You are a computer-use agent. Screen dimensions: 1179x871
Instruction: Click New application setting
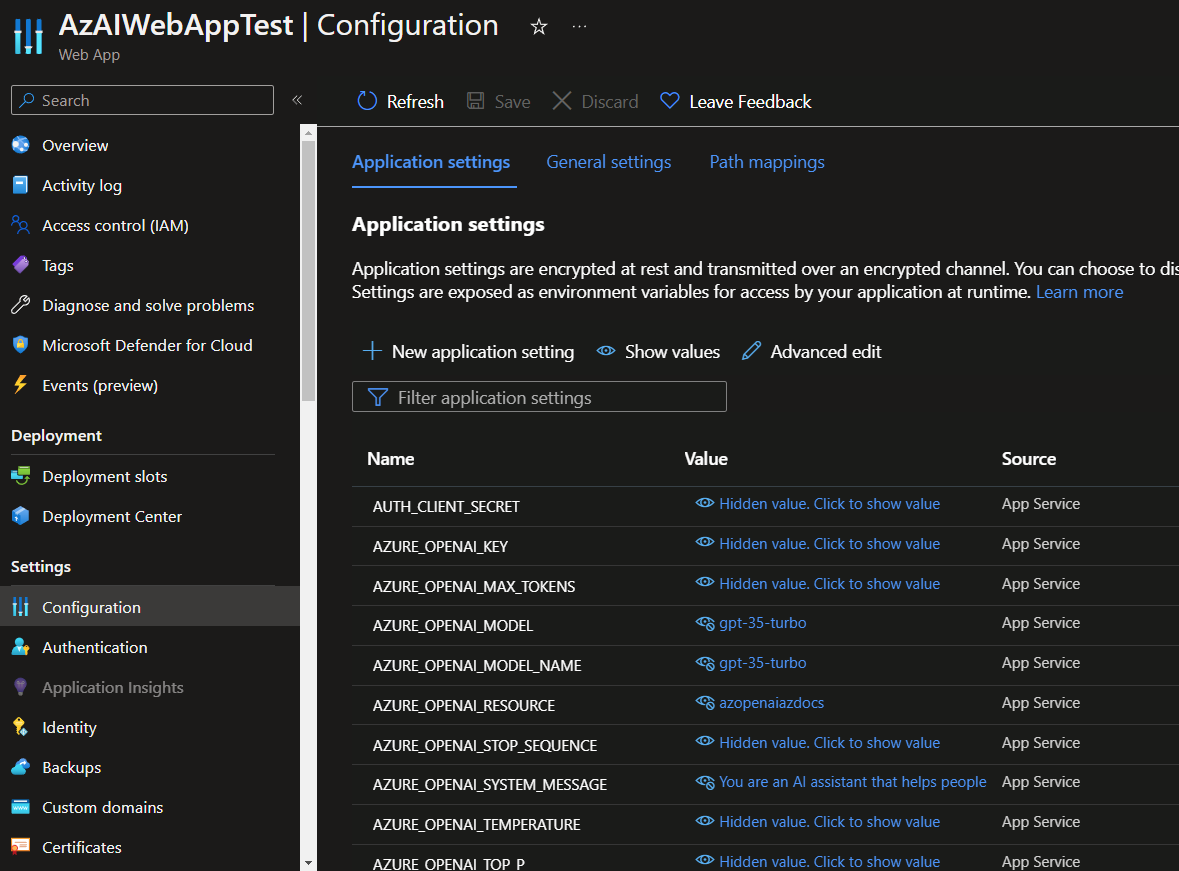(x=468, y=351)
